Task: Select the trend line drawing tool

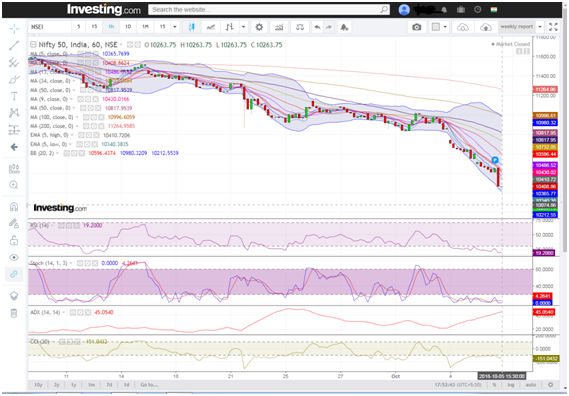Action: coord(14,45)
